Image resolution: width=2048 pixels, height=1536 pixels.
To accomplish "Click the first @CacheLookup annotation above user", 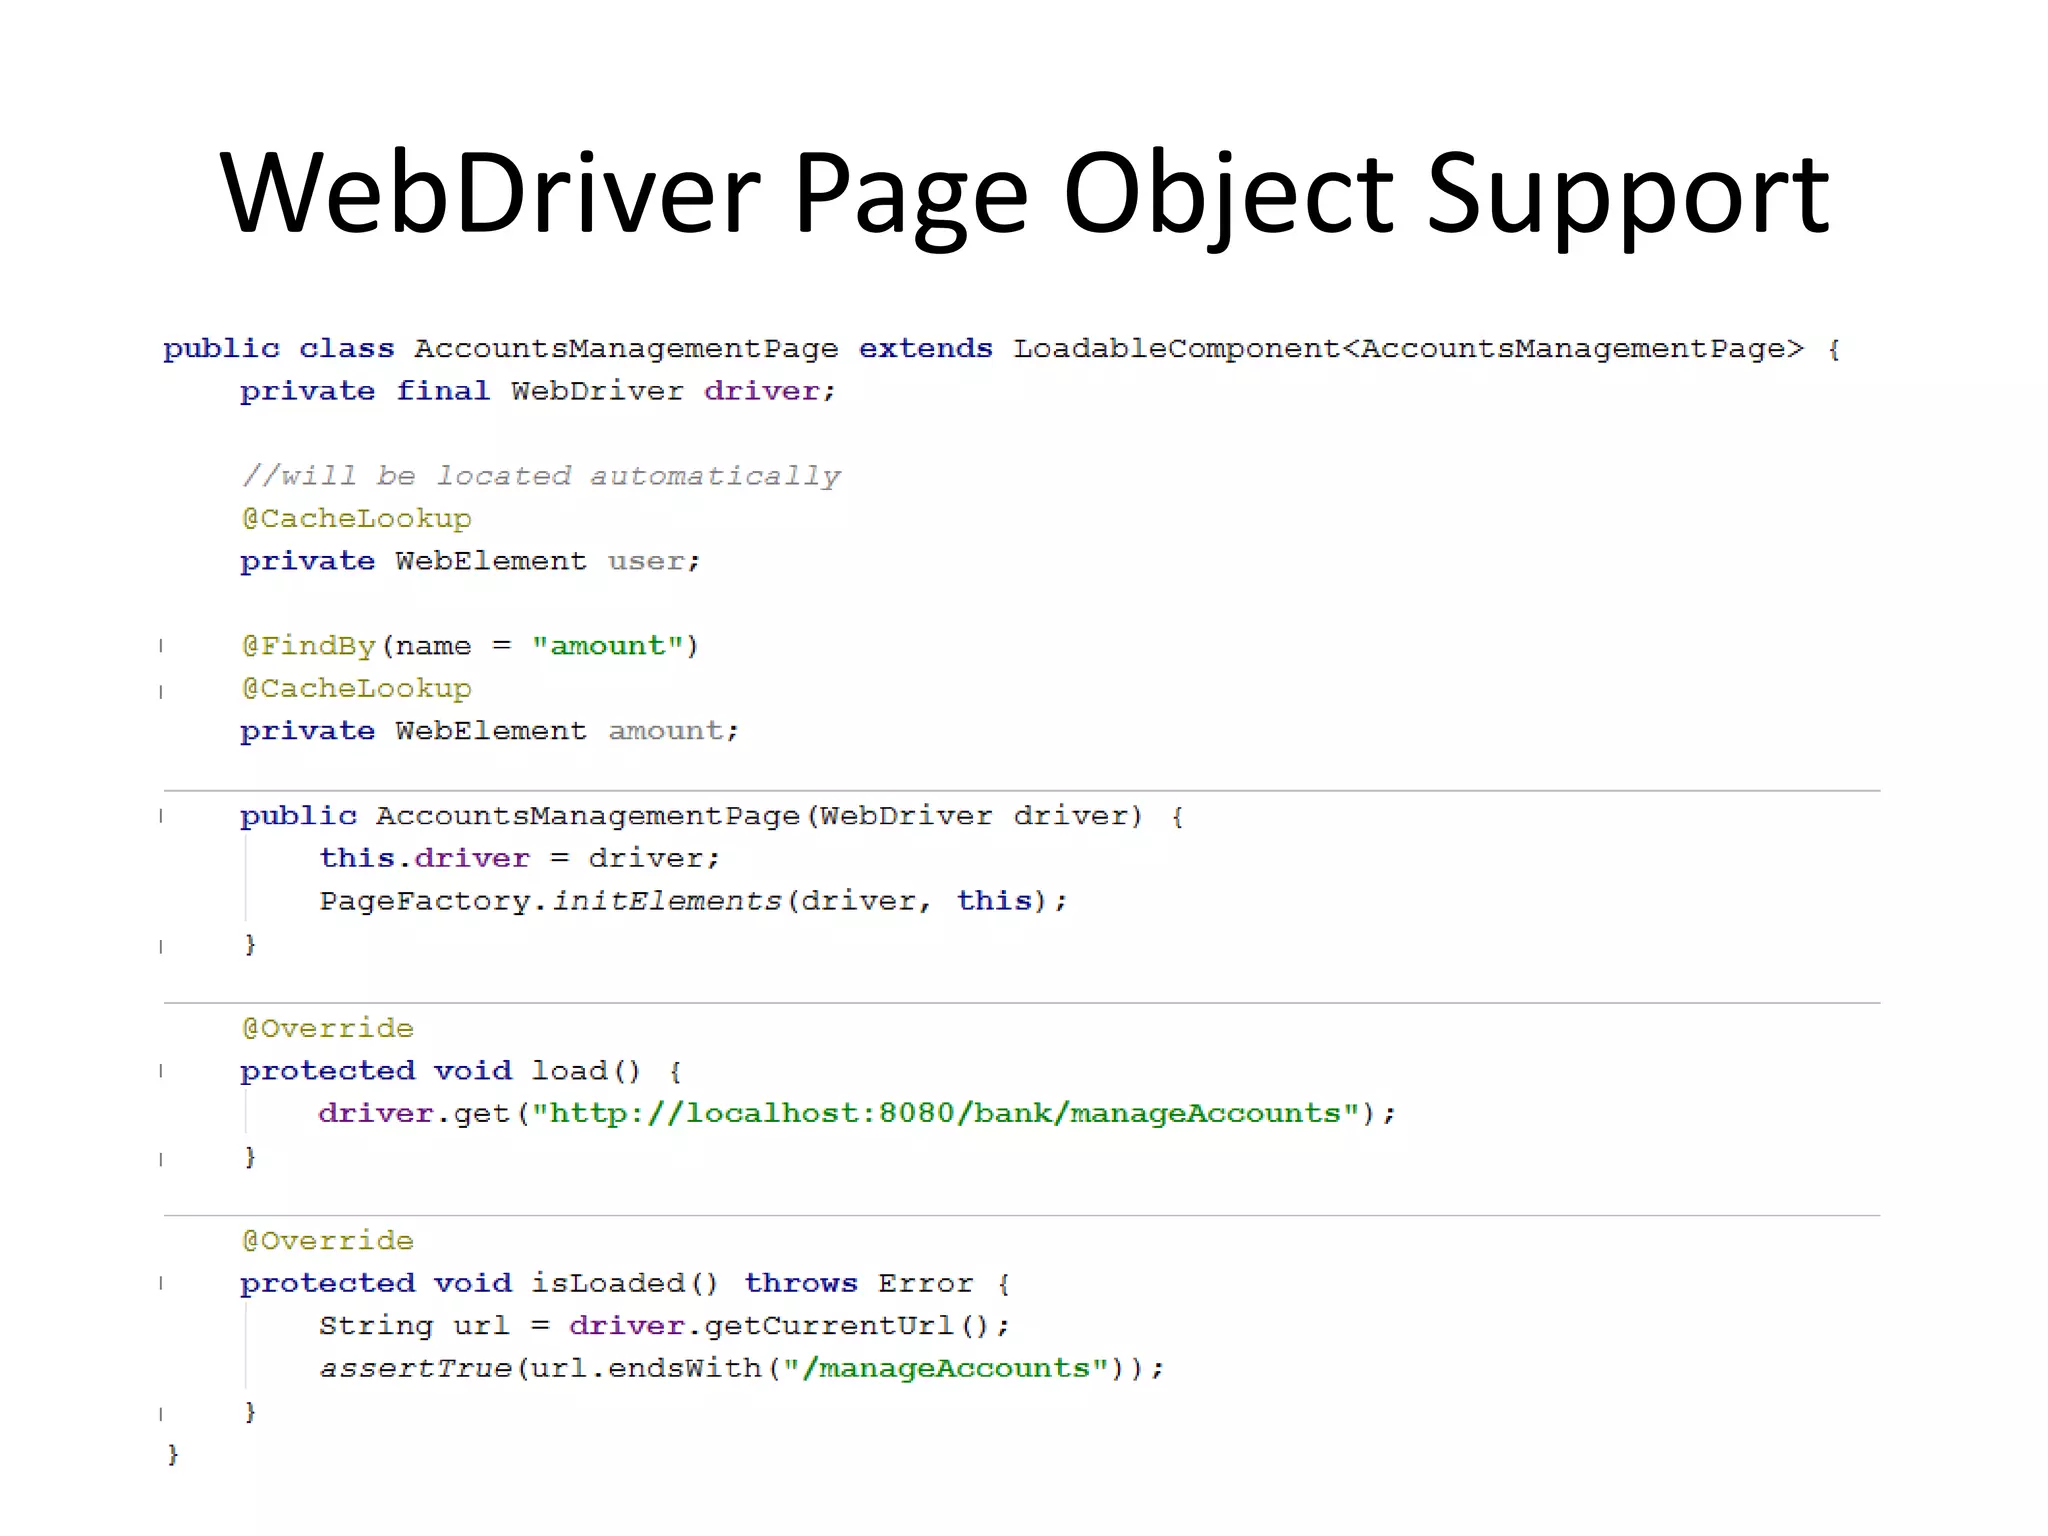I will [356, 519].
